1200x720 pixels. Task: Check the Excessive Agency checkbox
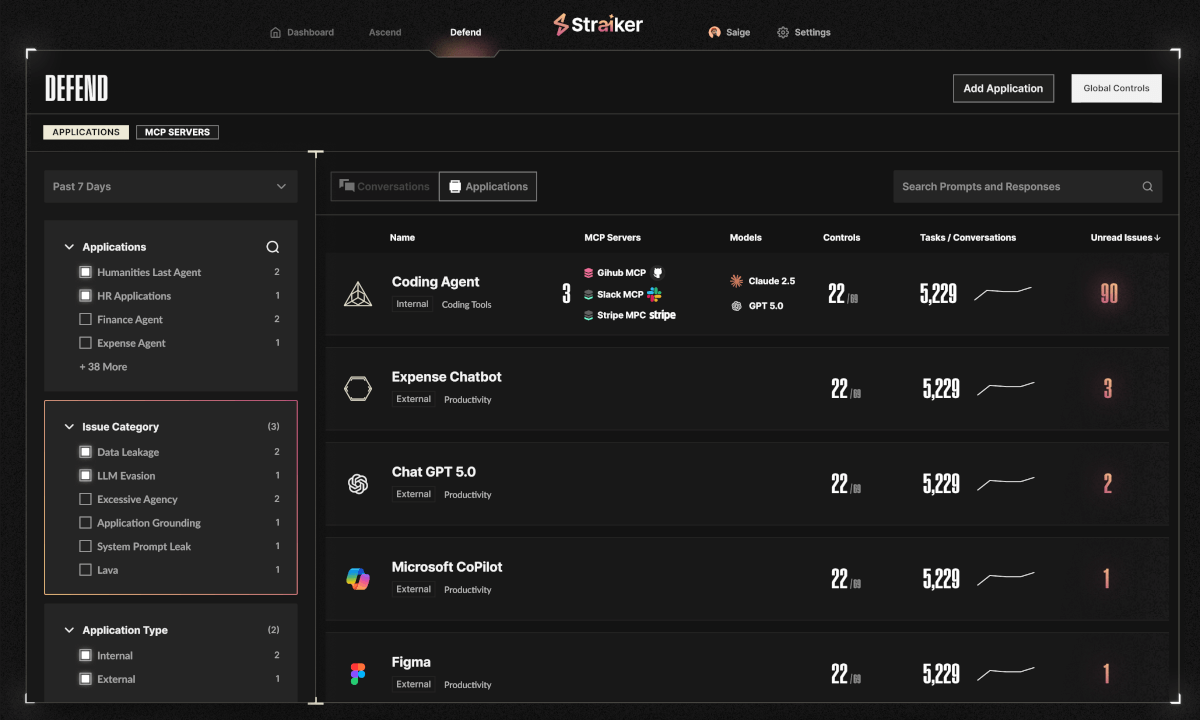point(85,499)
